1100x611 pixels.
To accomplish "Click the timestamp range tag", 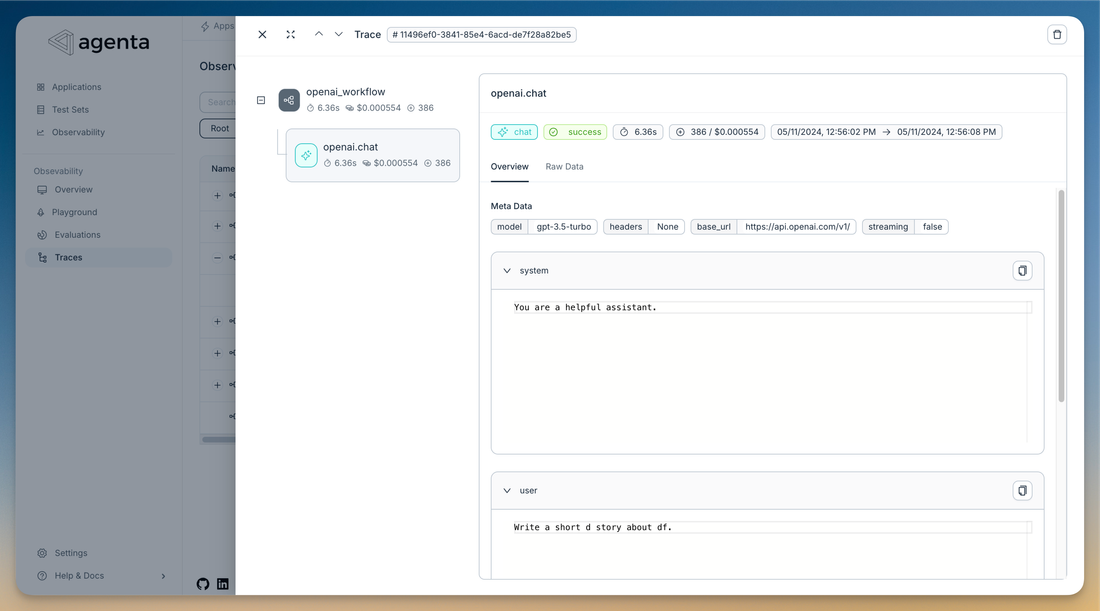I will [x=886, y=132].
